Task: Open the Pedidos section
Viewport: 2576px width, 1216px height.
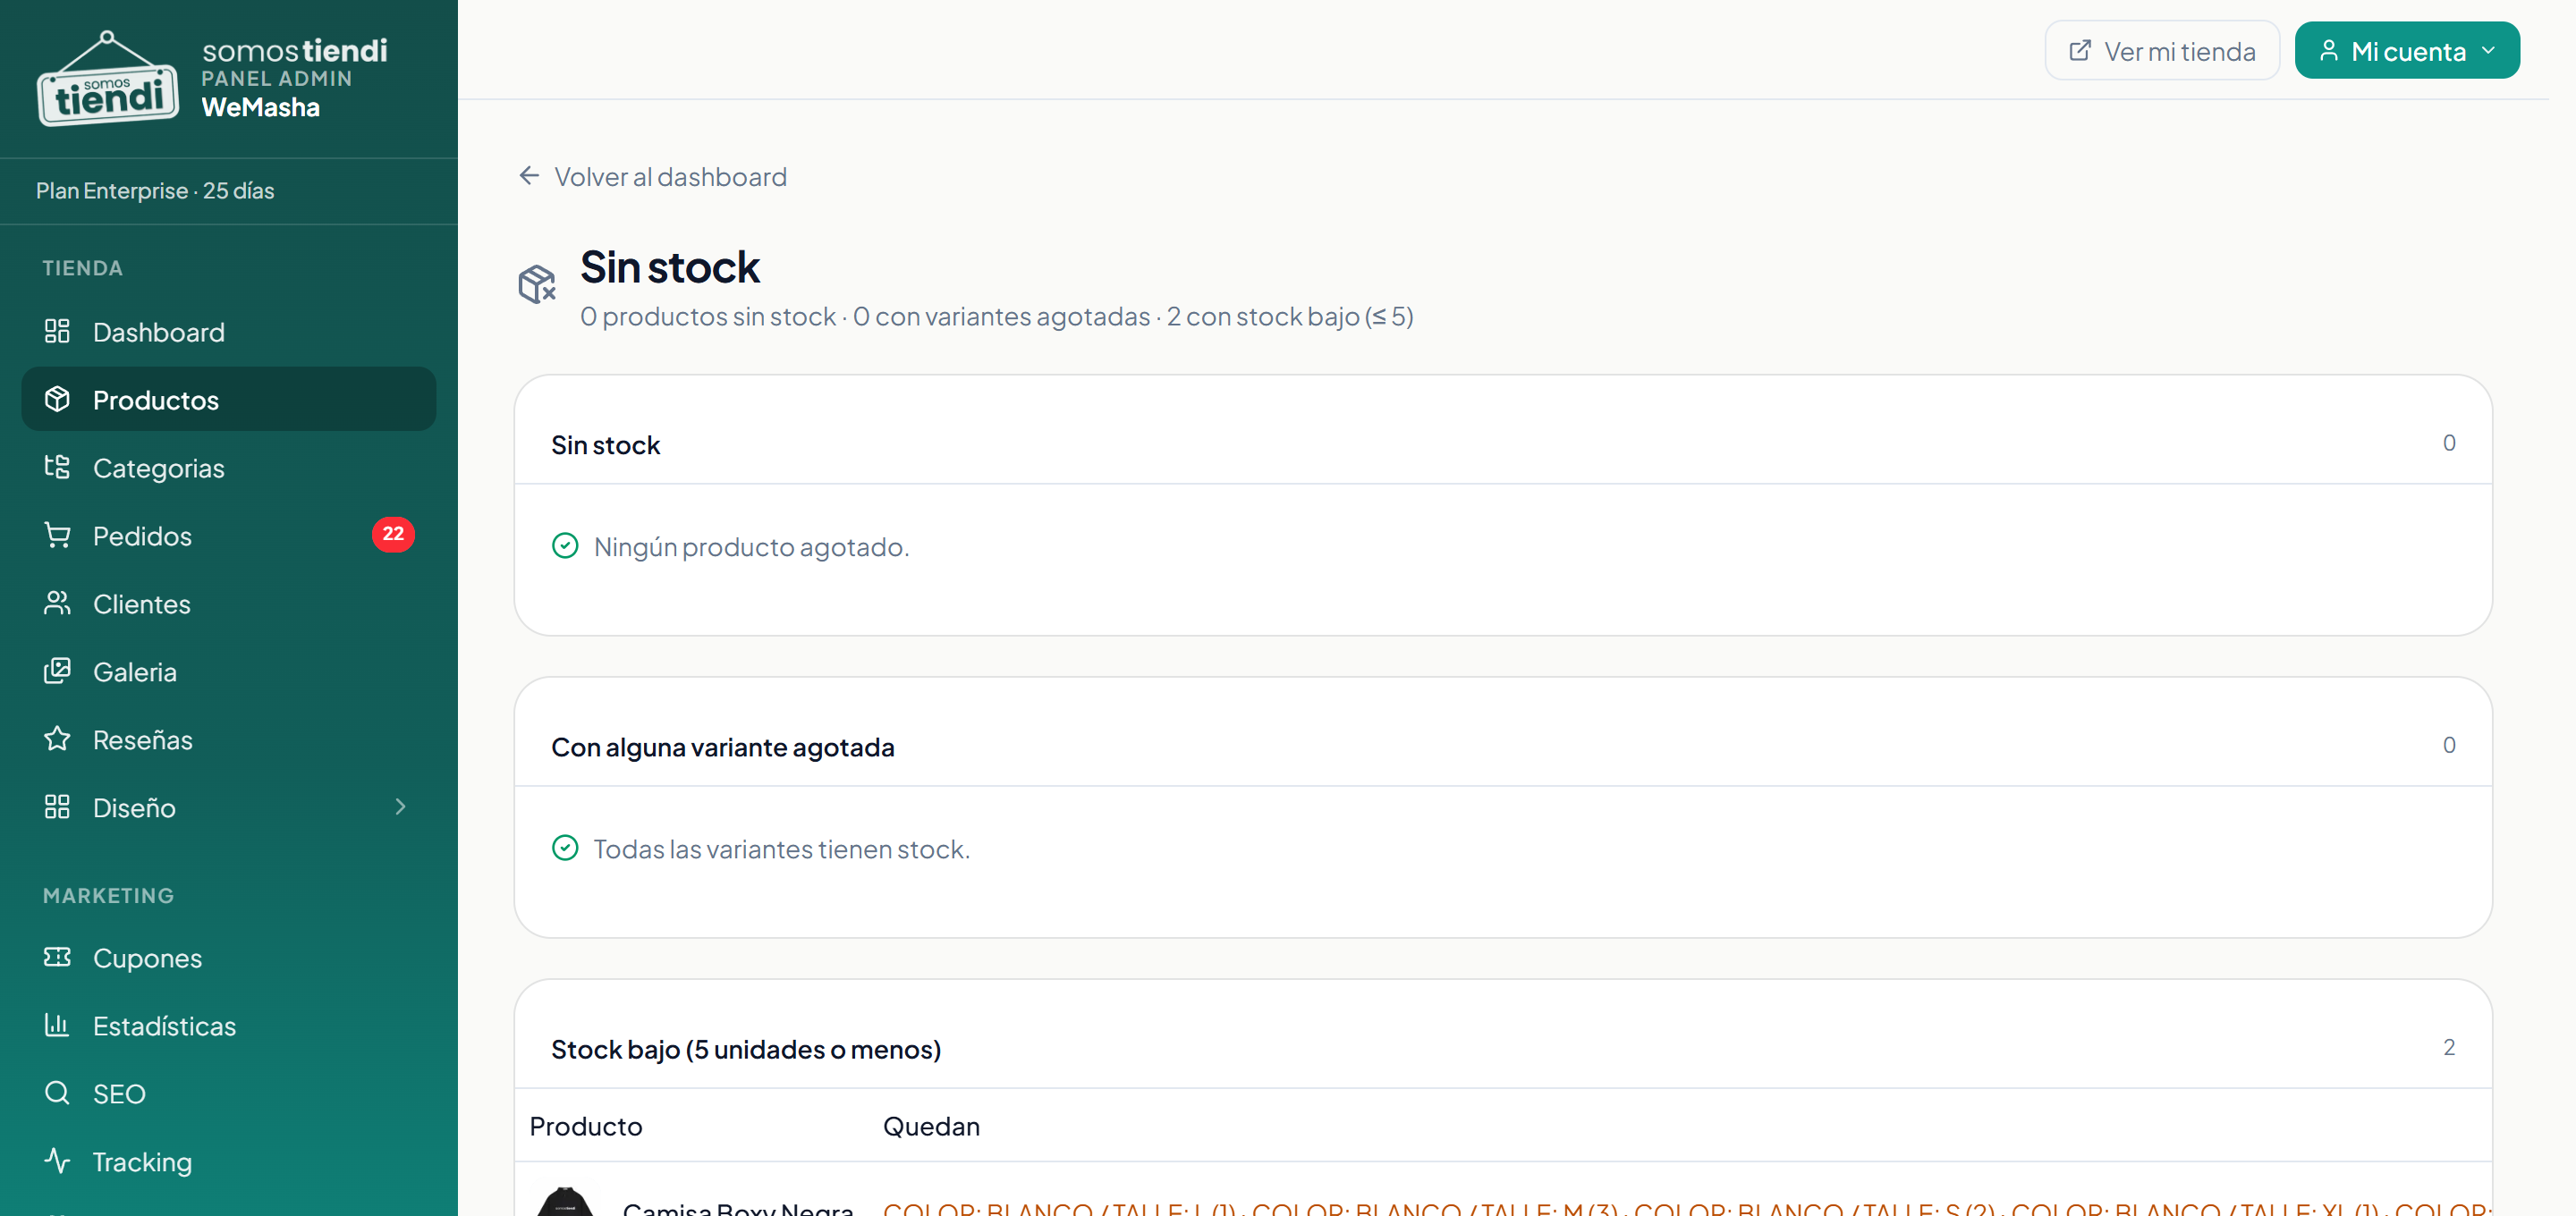Action: coord(229,535)
